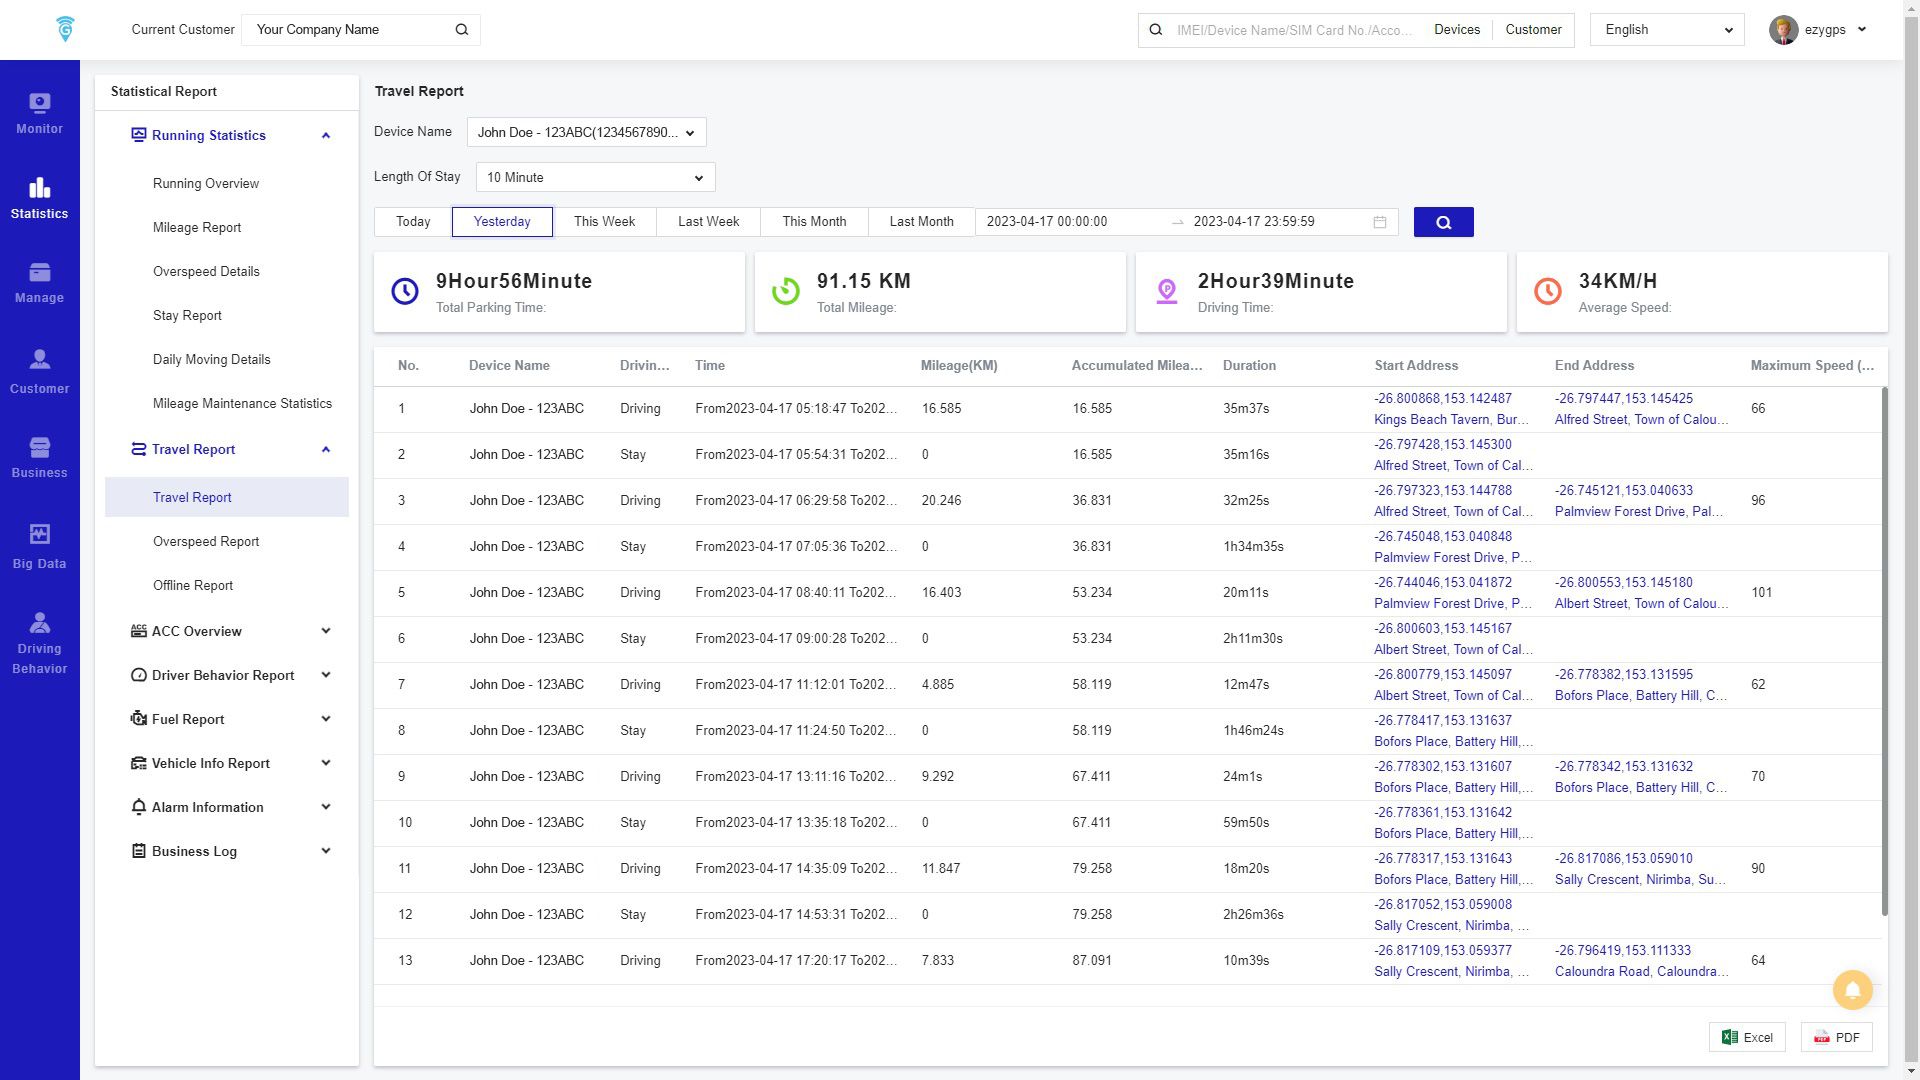This screenshot has height=1080, width=1920.
Task: Open the Overspeed Report menu item
Action: pos(205,541)
